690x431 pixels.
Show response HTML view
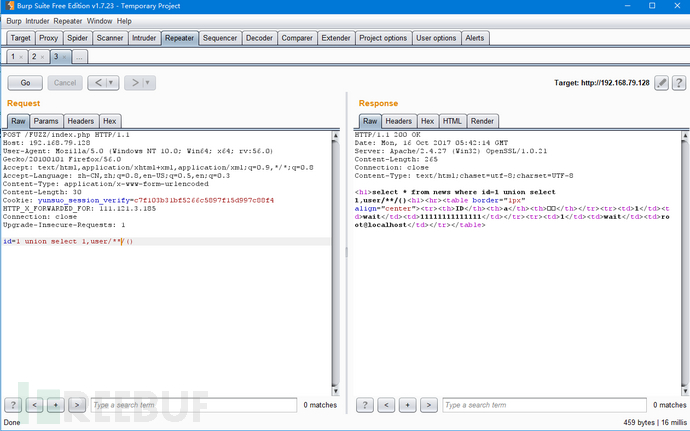pos(452,121)
